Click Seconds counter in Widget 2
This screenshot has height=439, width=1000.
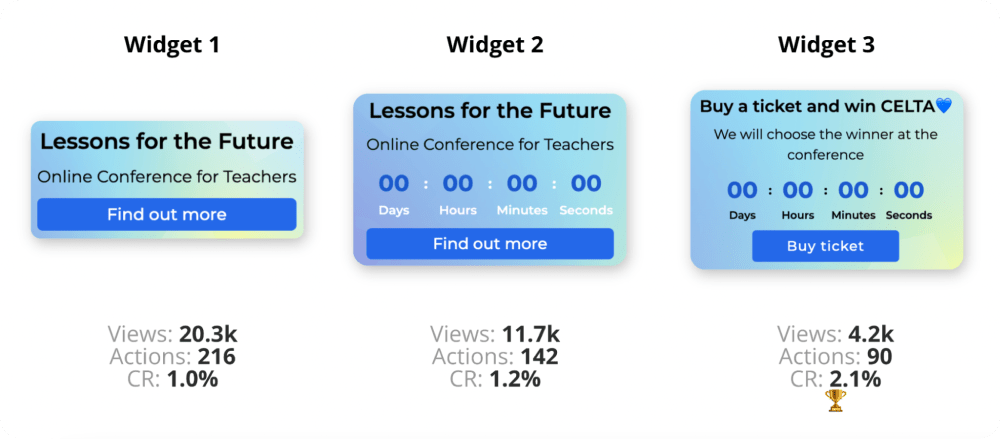[586, 184]
